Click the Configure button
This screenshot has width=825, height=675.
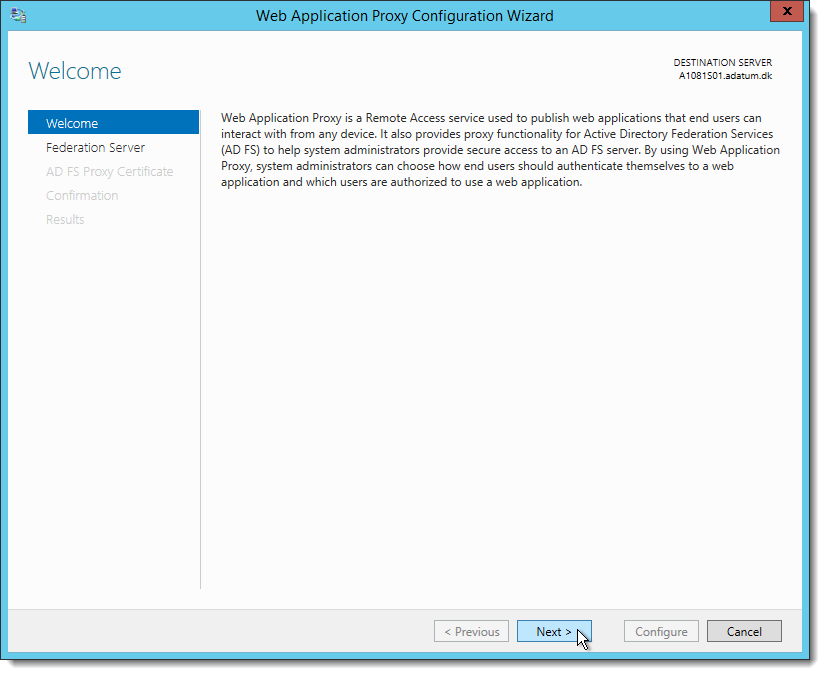point(661,632)
